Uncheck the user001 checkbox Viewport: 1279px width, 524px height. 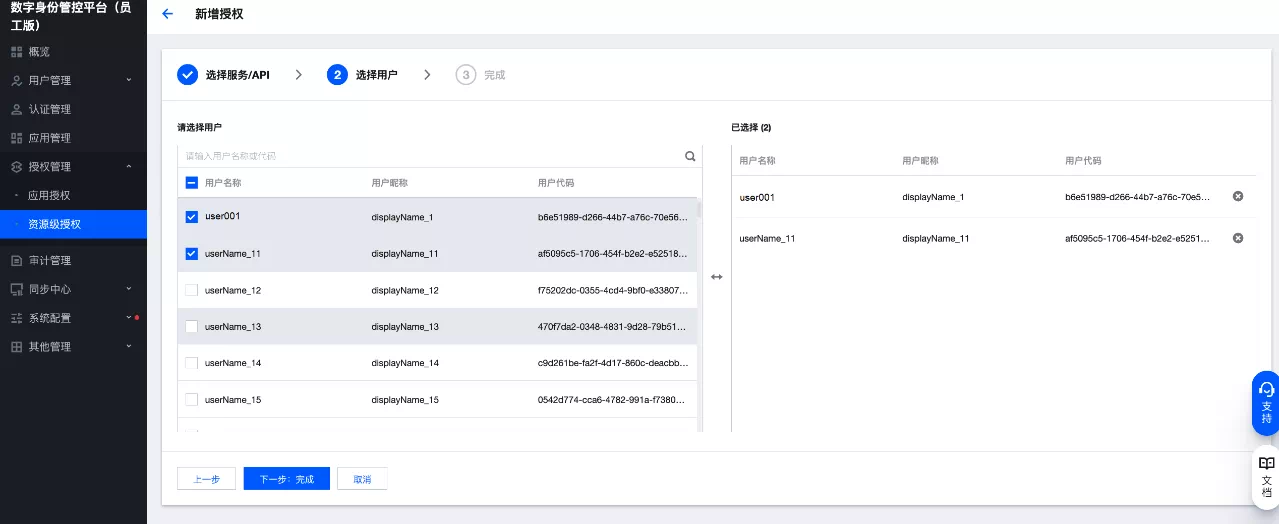click(192, 217)
